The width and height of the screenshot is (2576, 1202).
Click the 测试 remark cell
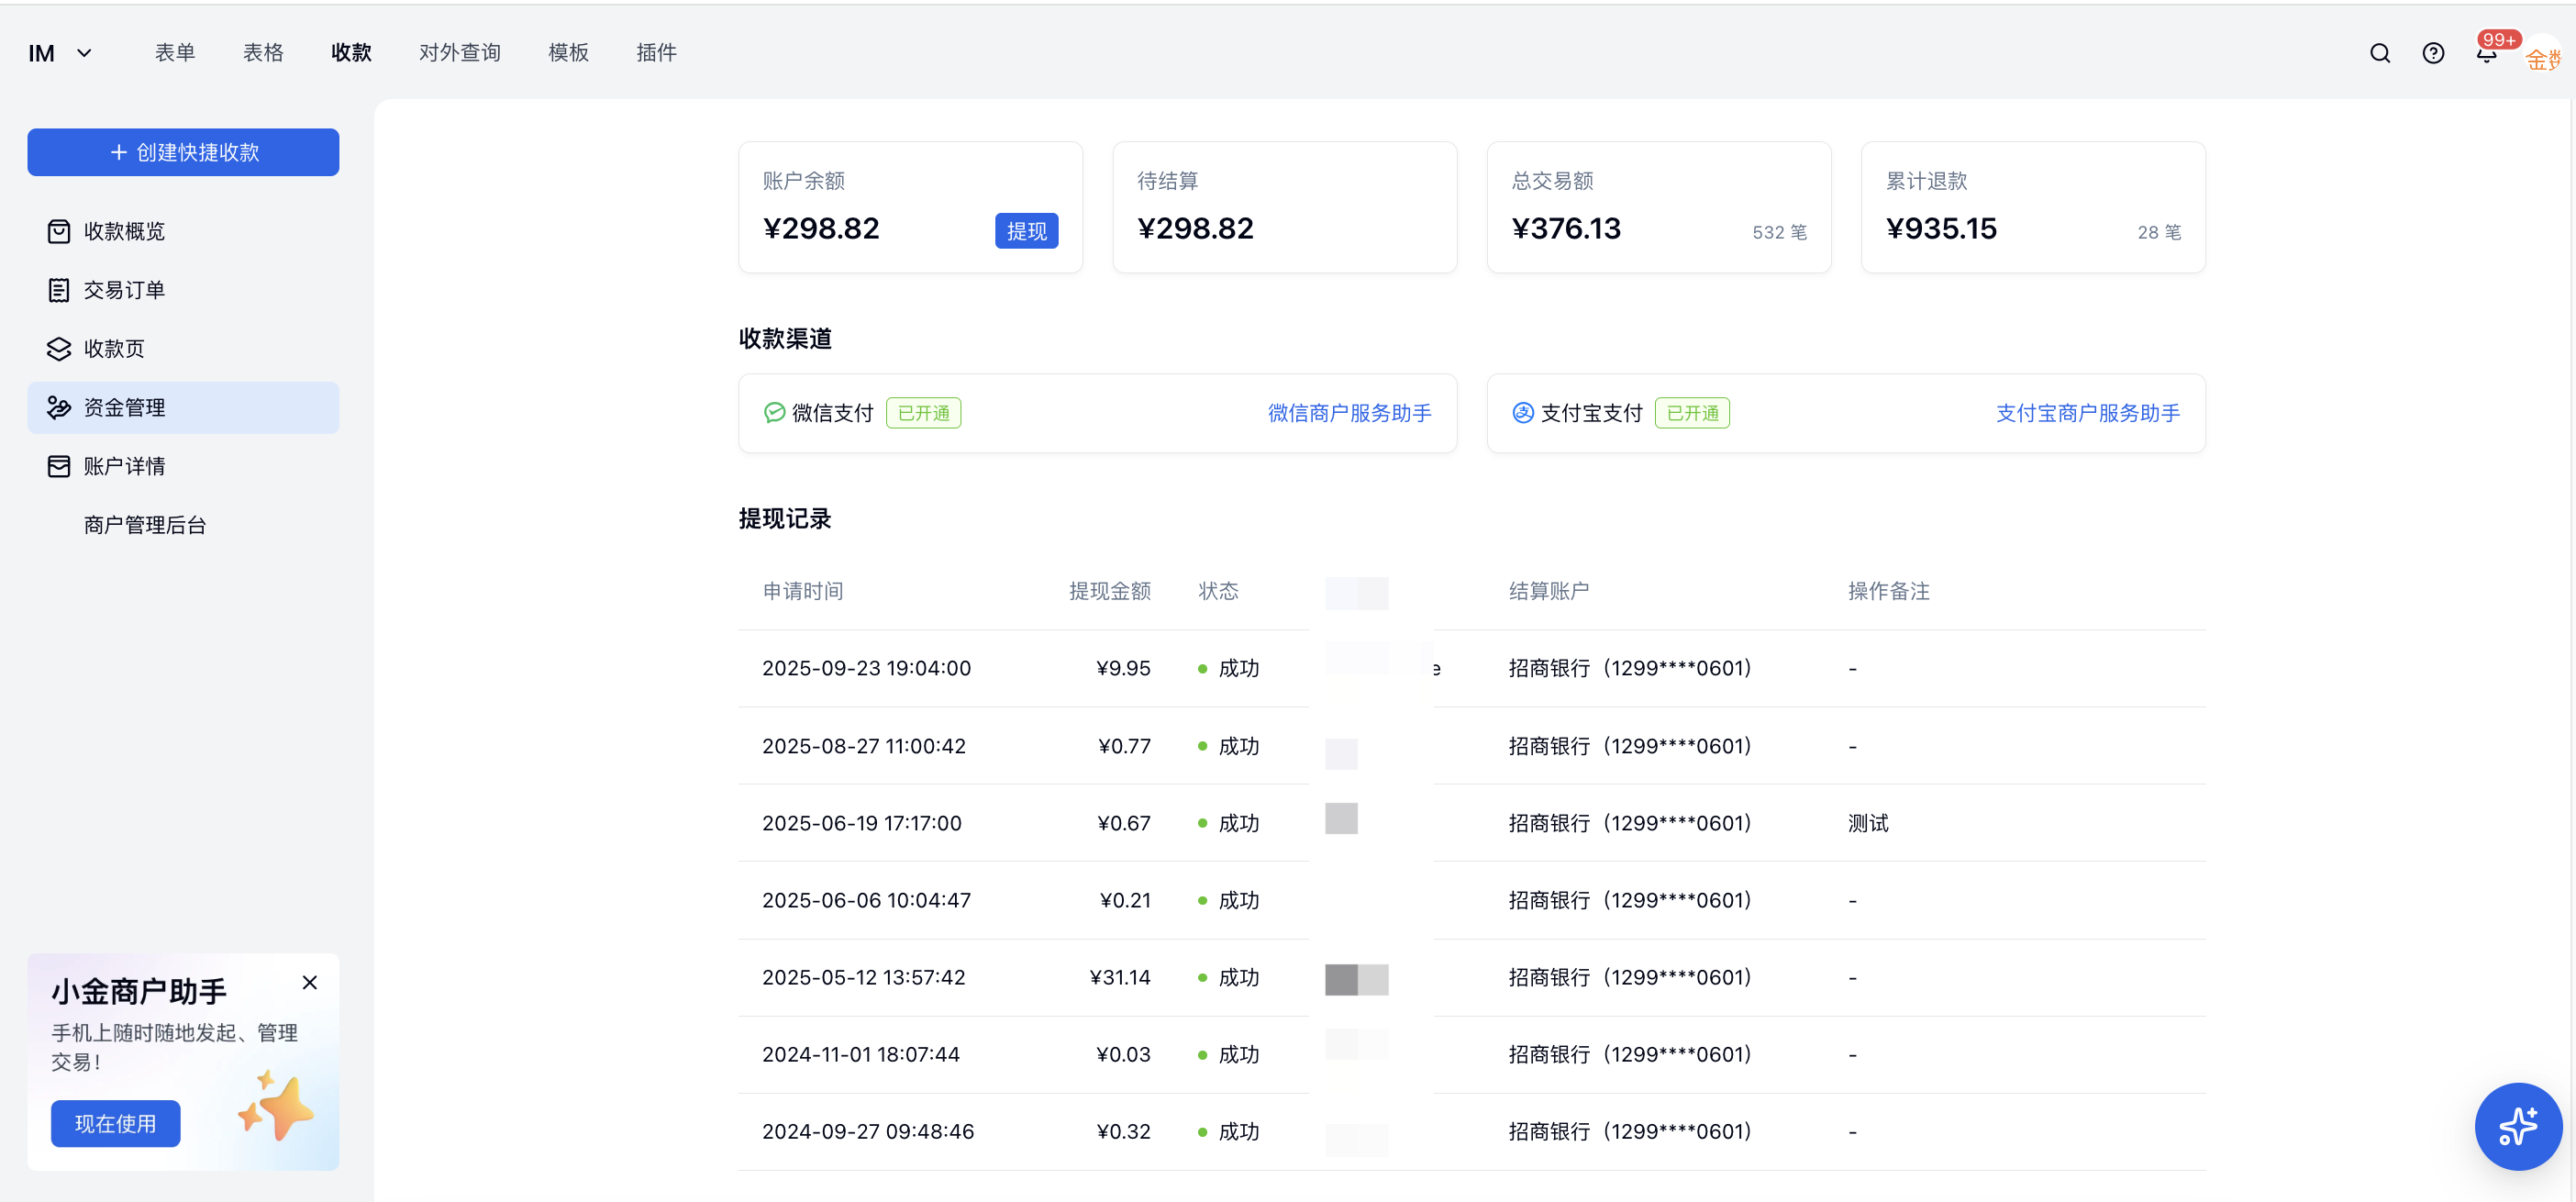pyautogui.click(x=1868, y=823)
